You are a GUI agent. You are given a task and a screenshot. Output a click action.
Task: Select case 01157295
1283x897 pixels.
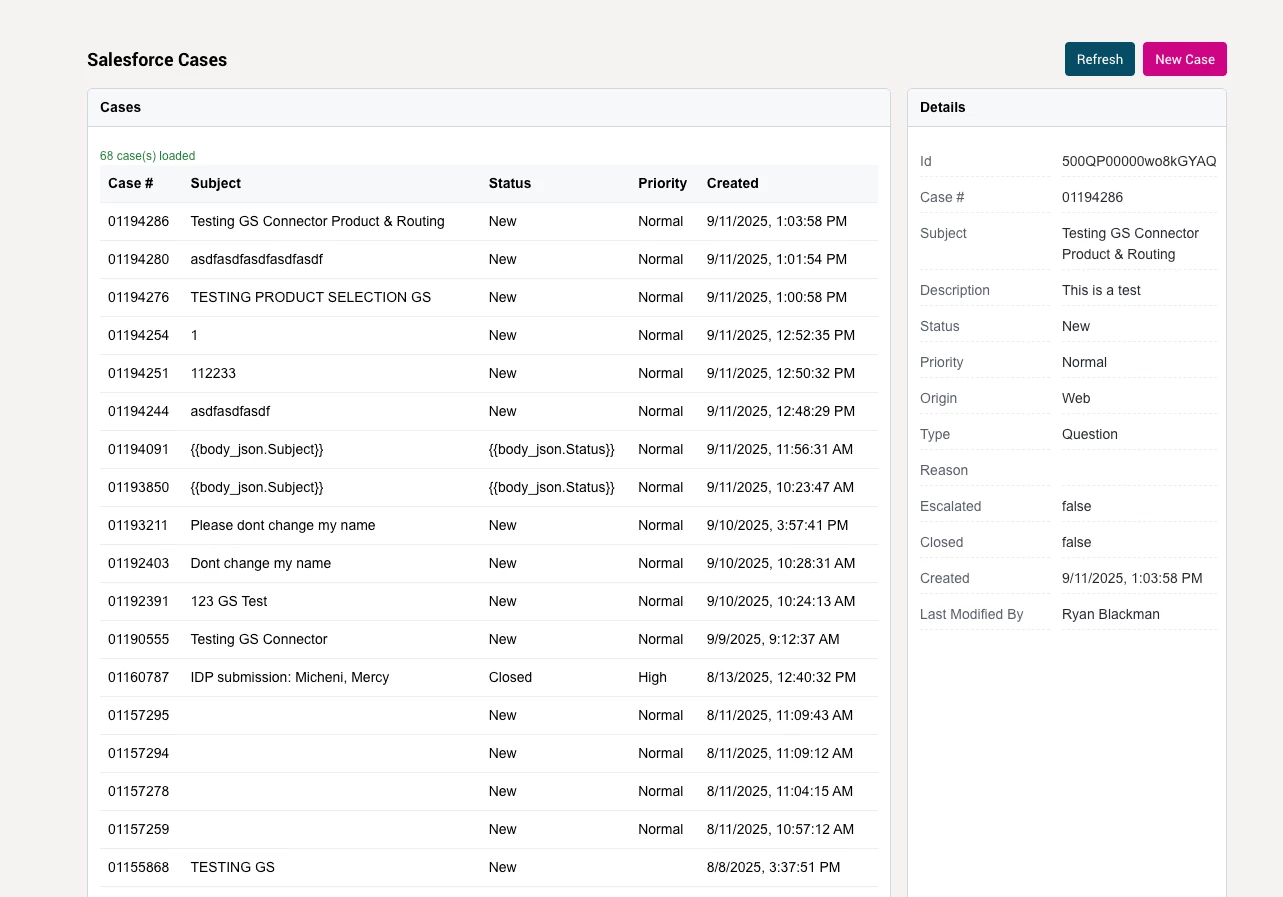tap(489, 715)
